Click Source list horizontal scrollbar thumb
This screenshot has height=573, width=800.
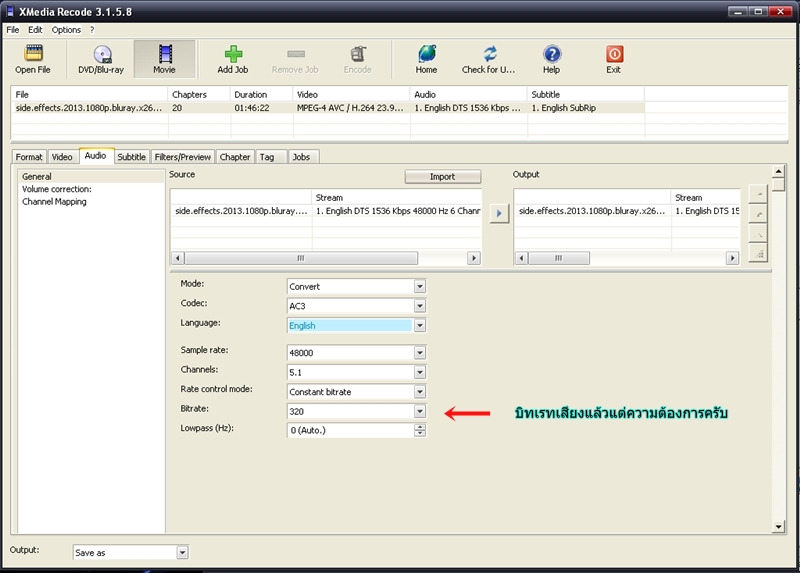point(301,258)
